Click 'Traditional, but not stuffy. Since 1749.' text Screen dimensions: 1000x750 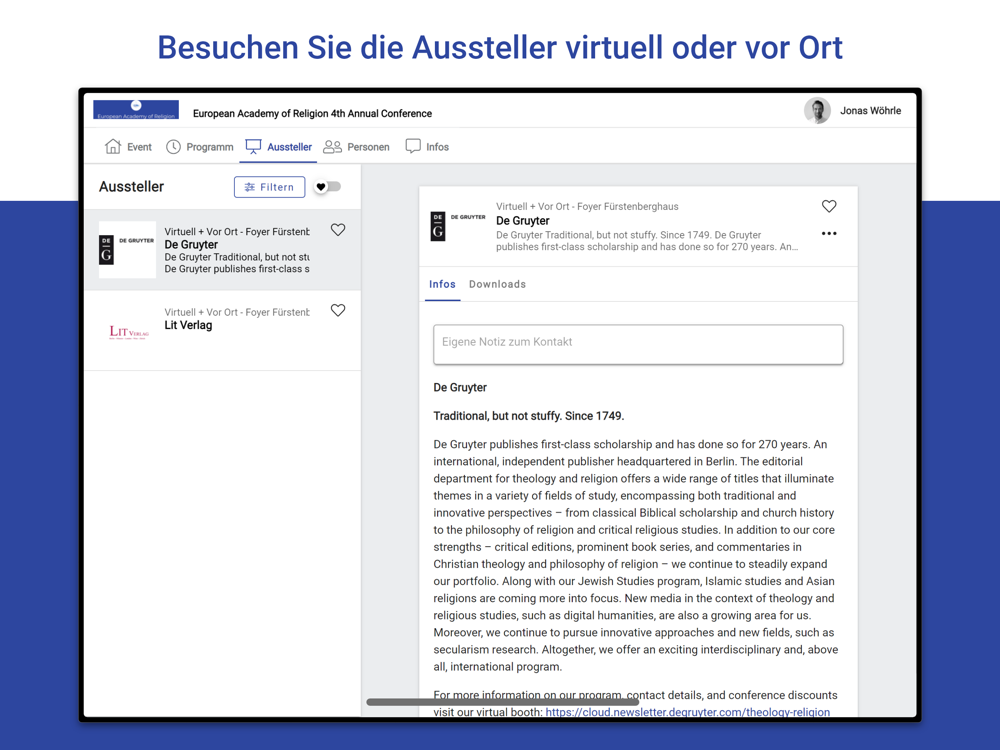(x=529, y=416)
